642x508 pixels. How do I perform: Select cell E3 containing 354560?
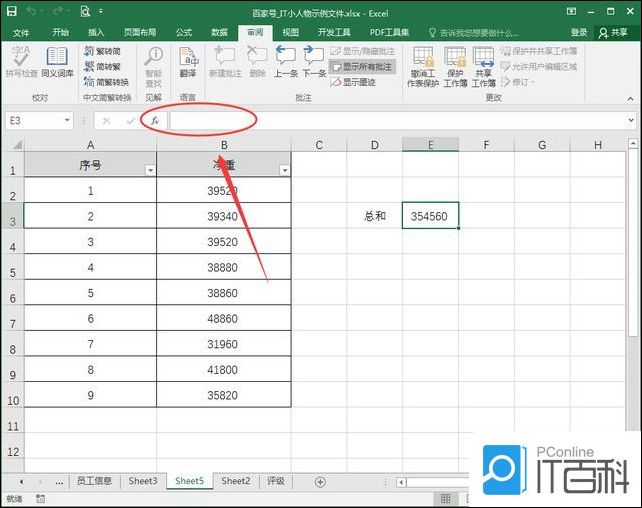coord(430,215)
